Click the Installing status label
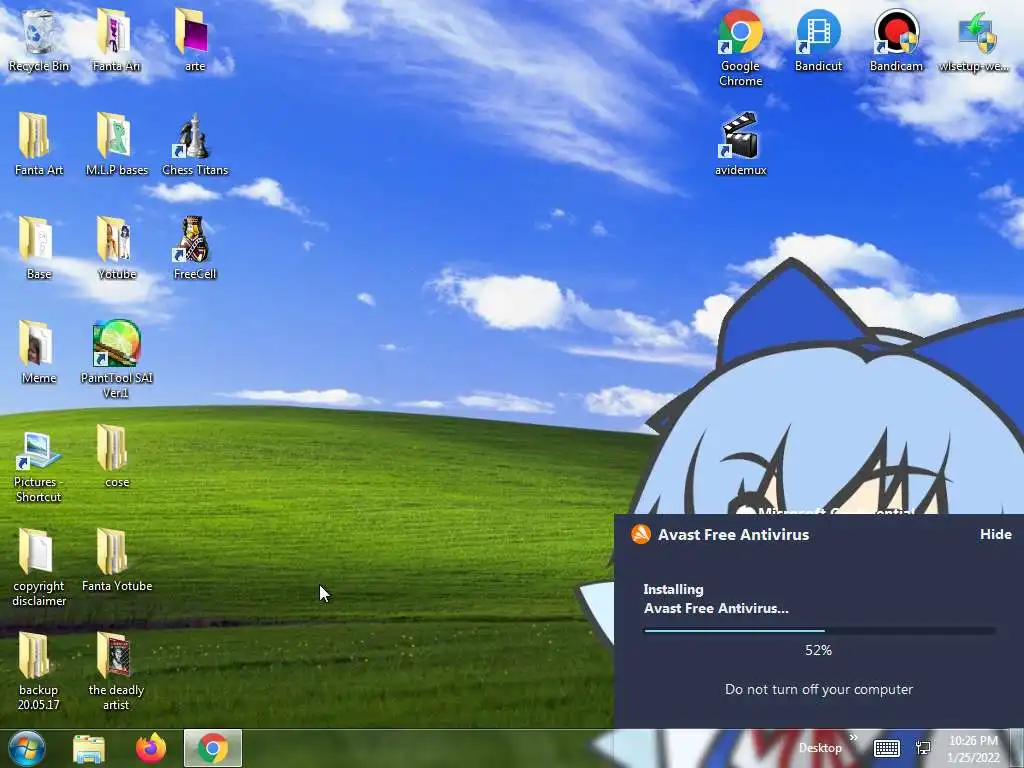Screen dimensions: 1024x768 [x=673, y=589]
